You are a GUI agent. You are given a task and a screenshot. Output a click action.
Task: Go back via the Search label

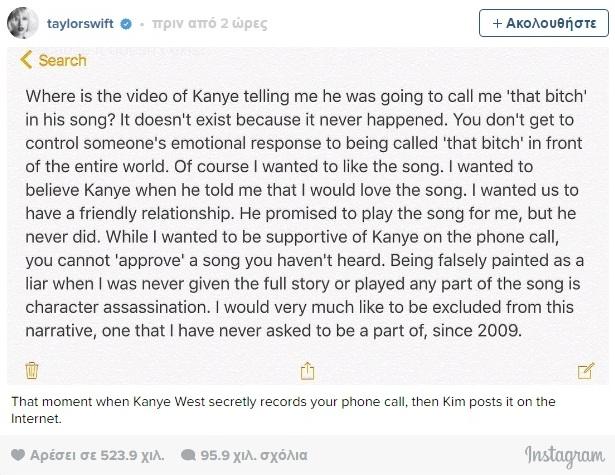(62, 61)
